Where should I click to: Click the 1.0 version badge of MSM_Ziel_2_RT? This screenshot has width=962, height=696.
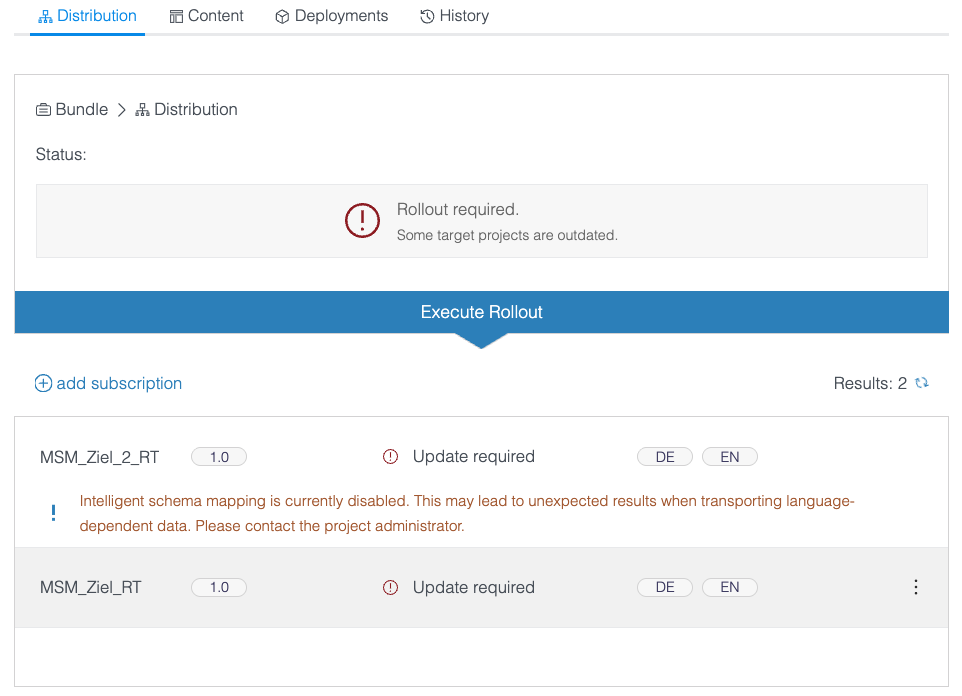pos(219,457)
